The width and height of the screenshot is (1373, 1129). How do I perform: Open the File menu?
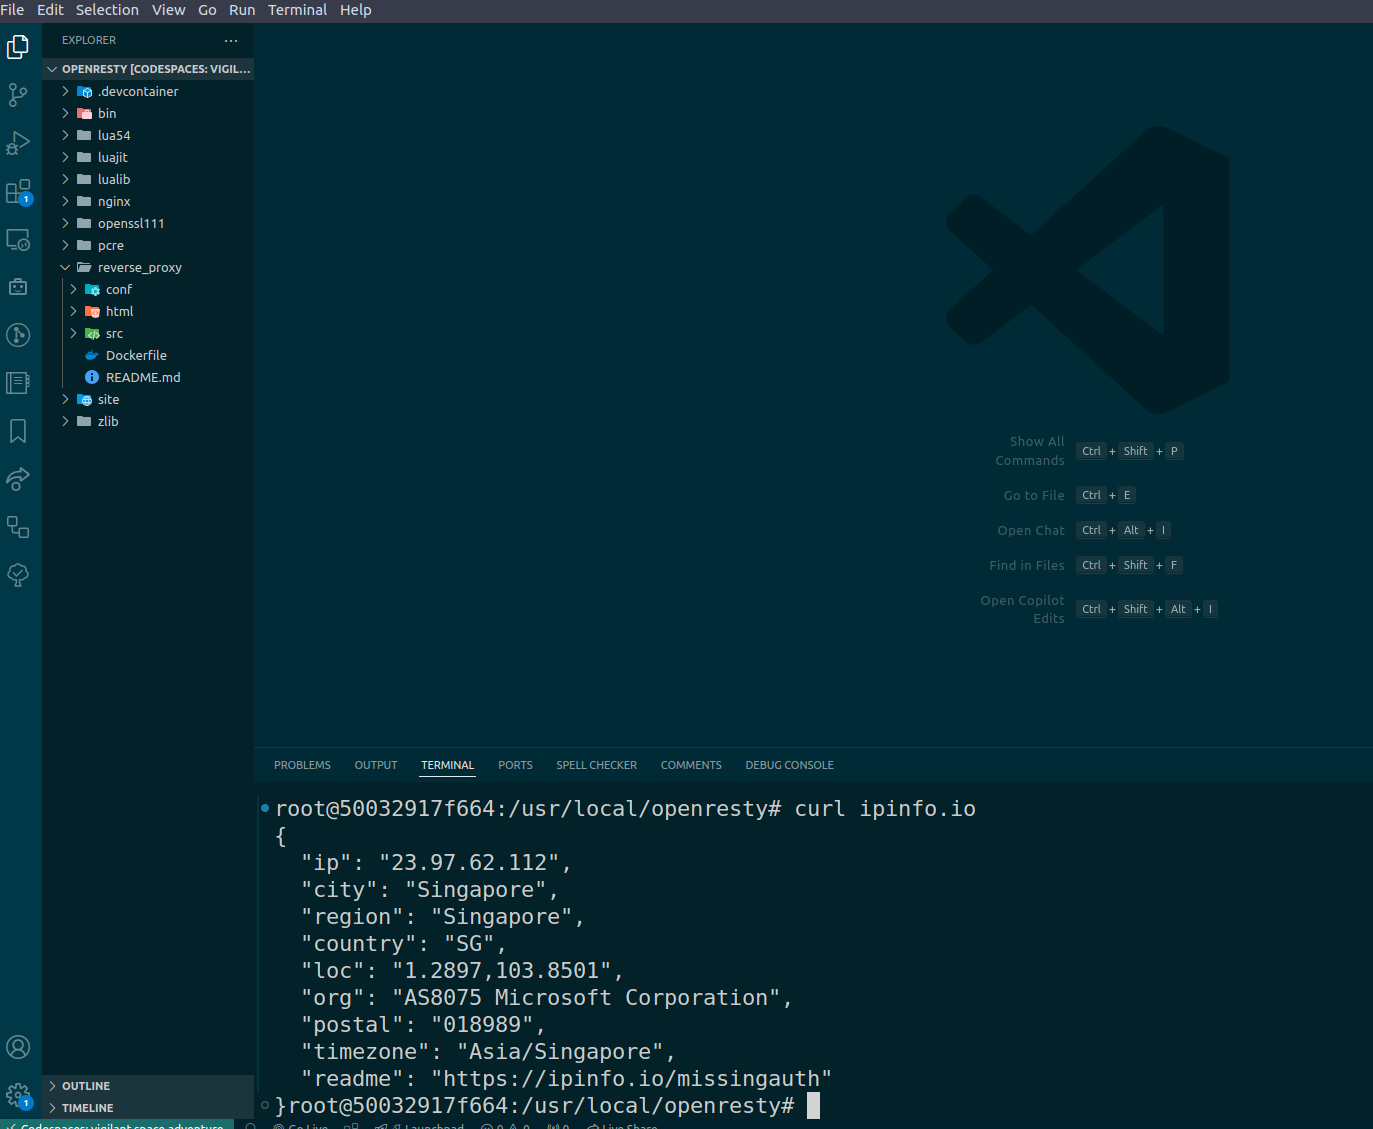tap(12, 10)
